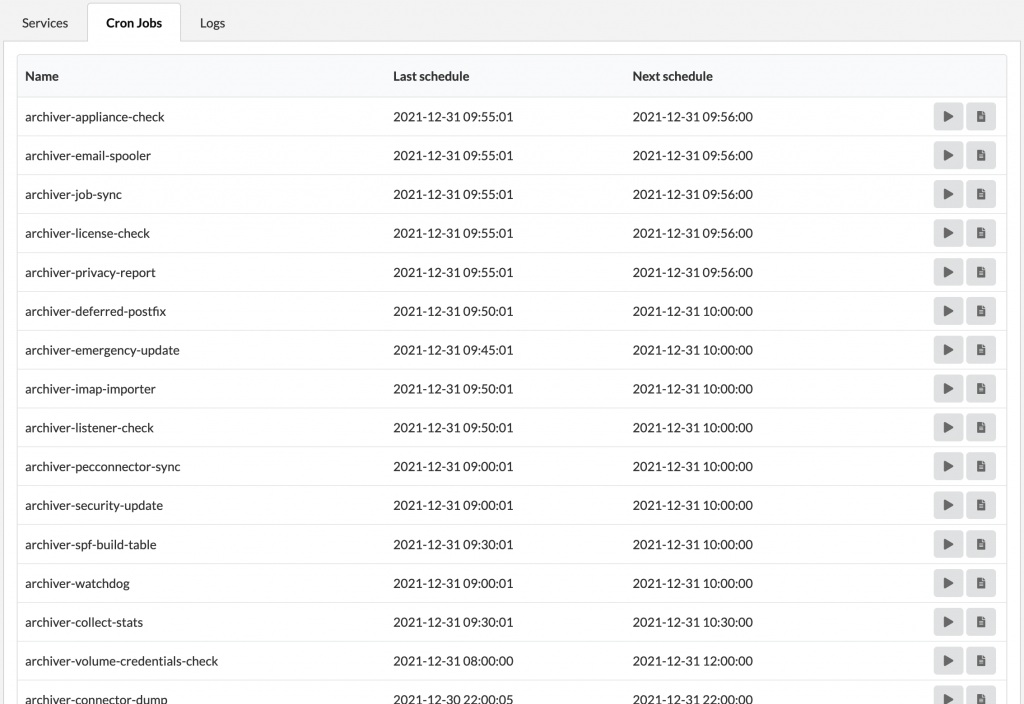
Task: Show archiver-security-update log
Action: click(981, 505)
